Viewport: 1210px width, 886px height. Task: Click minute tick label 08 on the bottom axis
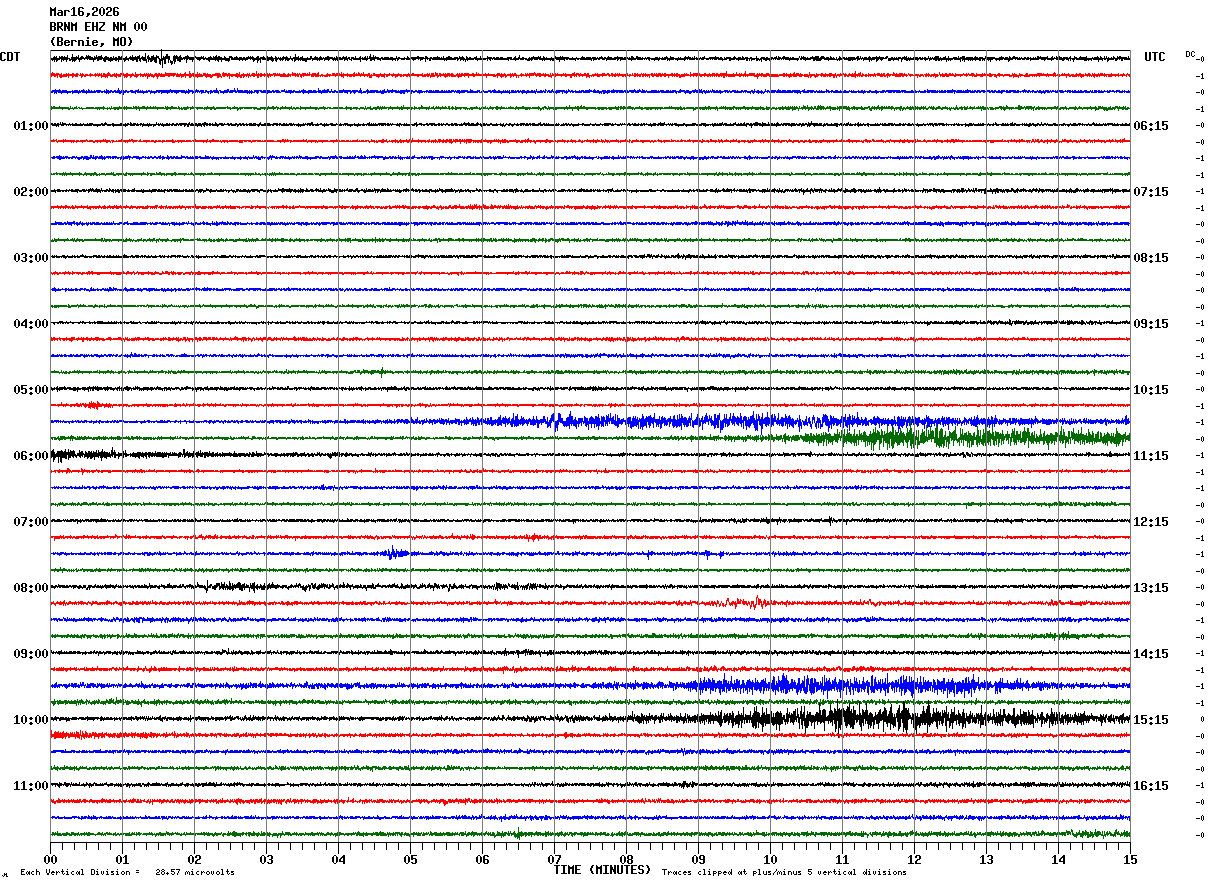(626, 859)
